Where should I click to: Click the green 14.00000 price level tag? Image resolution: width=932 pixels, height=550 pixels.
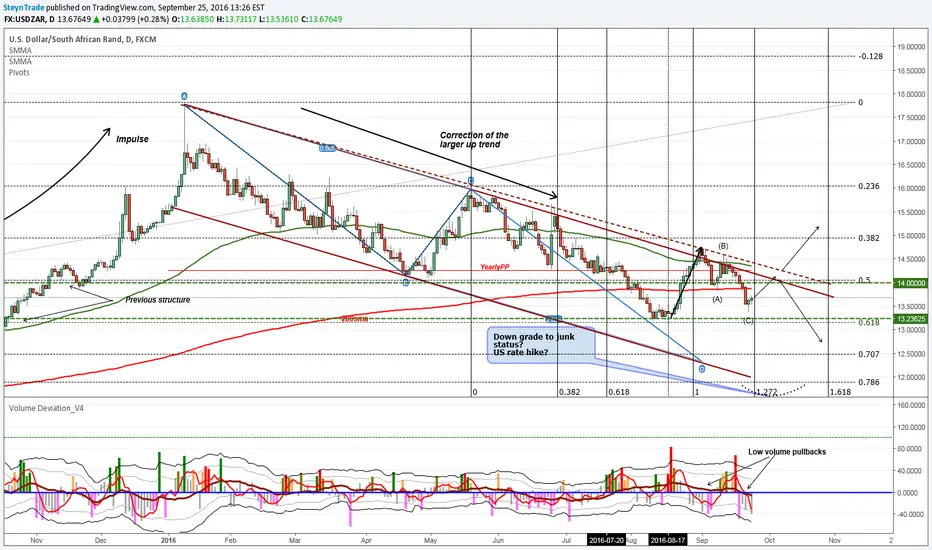(x=911, y=283)
